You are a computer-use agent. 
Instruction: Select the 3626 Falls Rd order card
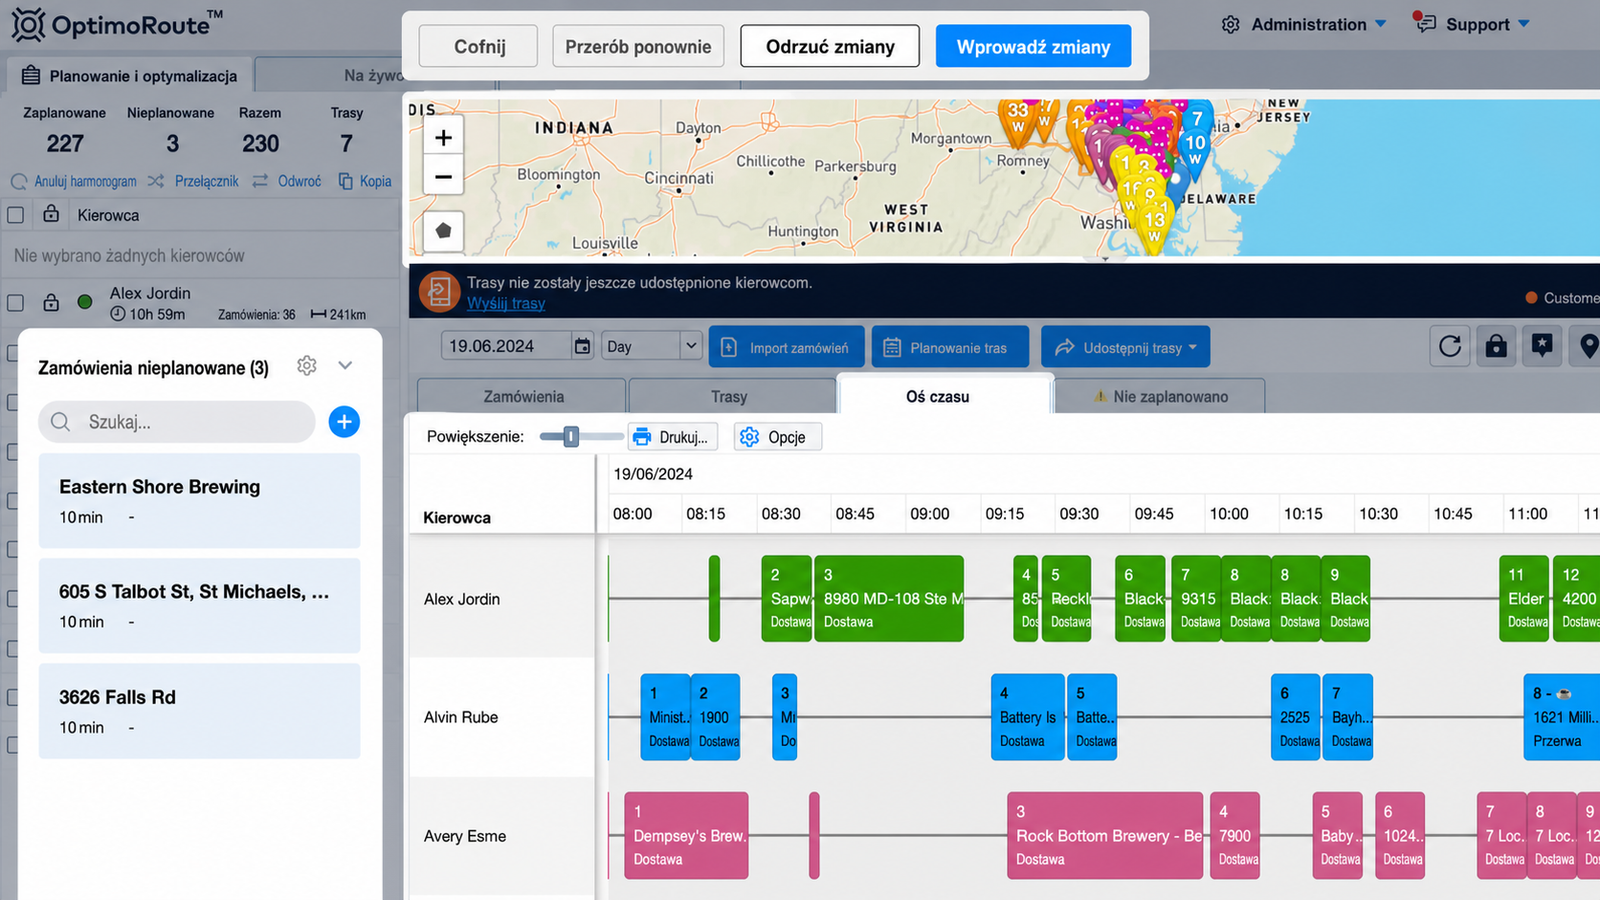coord(200,711)
